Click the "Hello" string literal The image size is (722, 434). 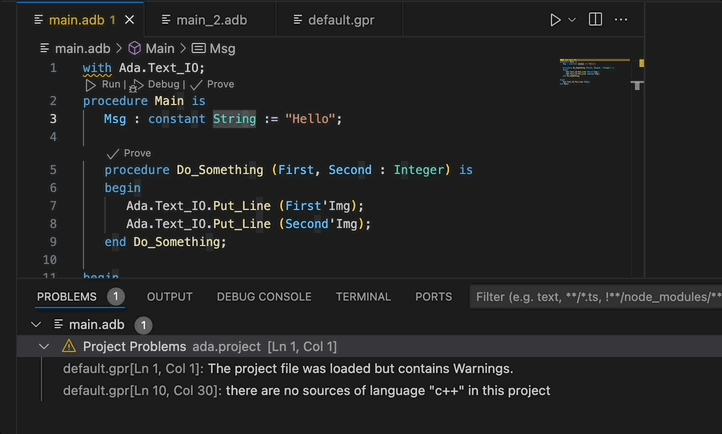[x=310, y=119]
